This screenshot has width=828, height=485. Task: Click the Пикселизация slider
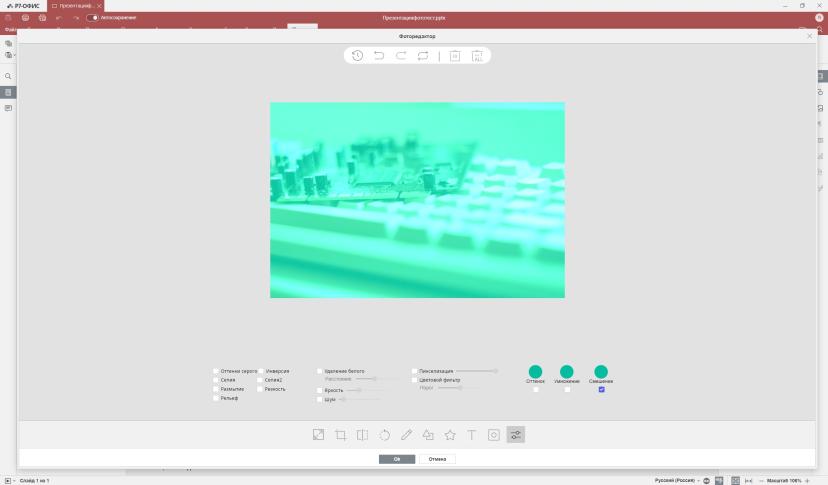[x=477, y=371]
